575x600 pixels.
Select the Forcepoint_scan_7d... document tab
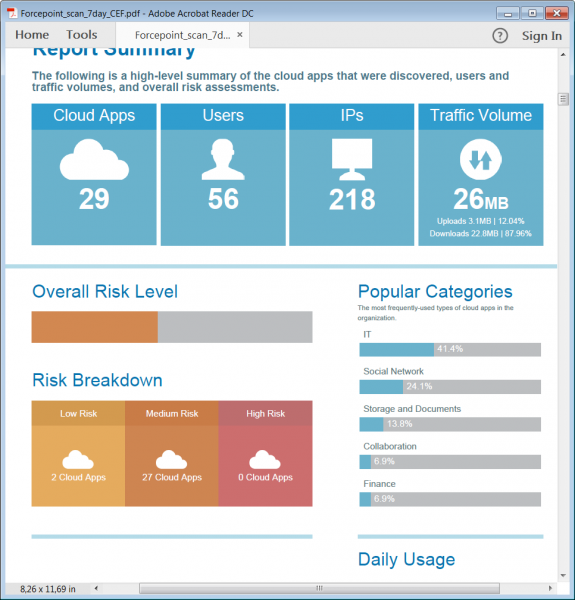(182, 35)
